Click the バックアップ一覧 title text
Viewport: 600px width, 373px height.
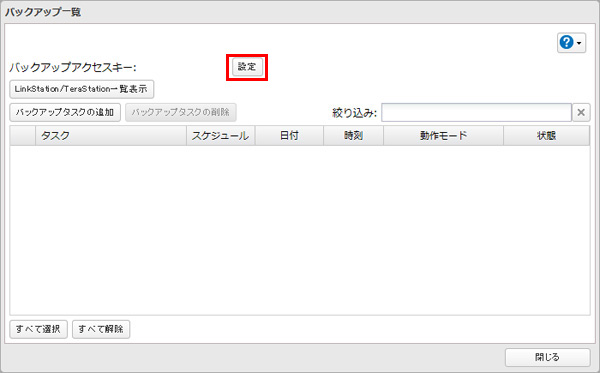click(x=43, y=12)
